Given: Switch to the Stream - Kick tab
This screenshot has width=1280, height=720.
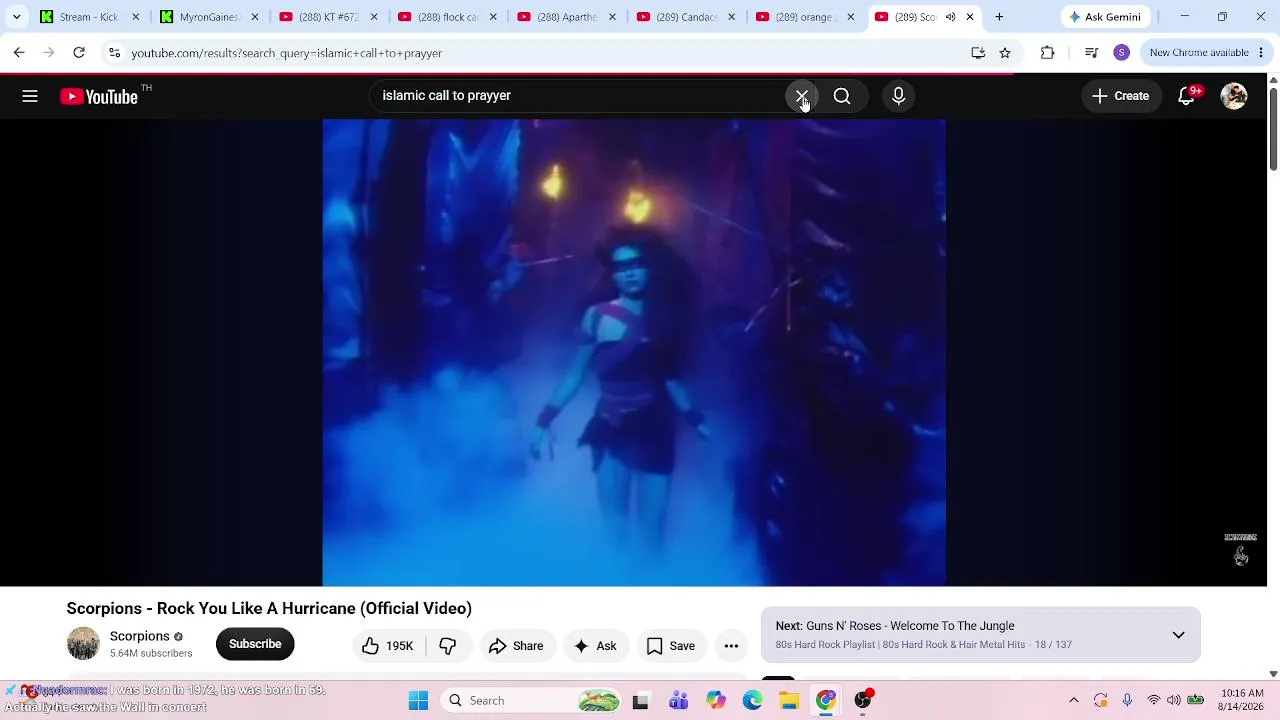Looking at the screenshot, I should point(88,17).
